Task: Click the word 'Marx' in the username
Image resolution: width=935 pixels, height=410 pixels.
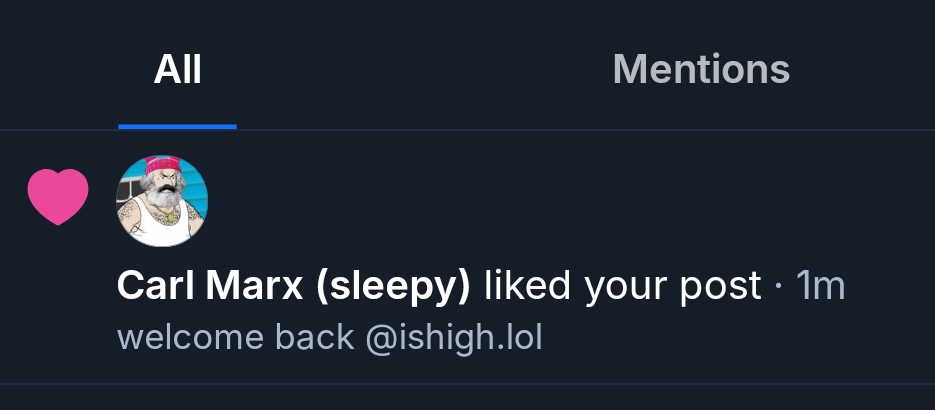Action: pyautogui.click(x=255, y=285)
